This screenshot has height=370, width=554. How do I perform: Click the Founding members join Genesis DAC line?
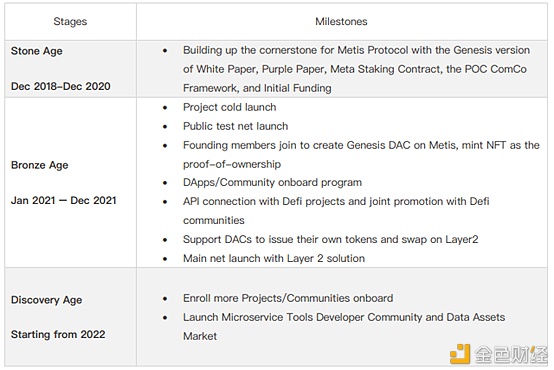click(361, 145)
